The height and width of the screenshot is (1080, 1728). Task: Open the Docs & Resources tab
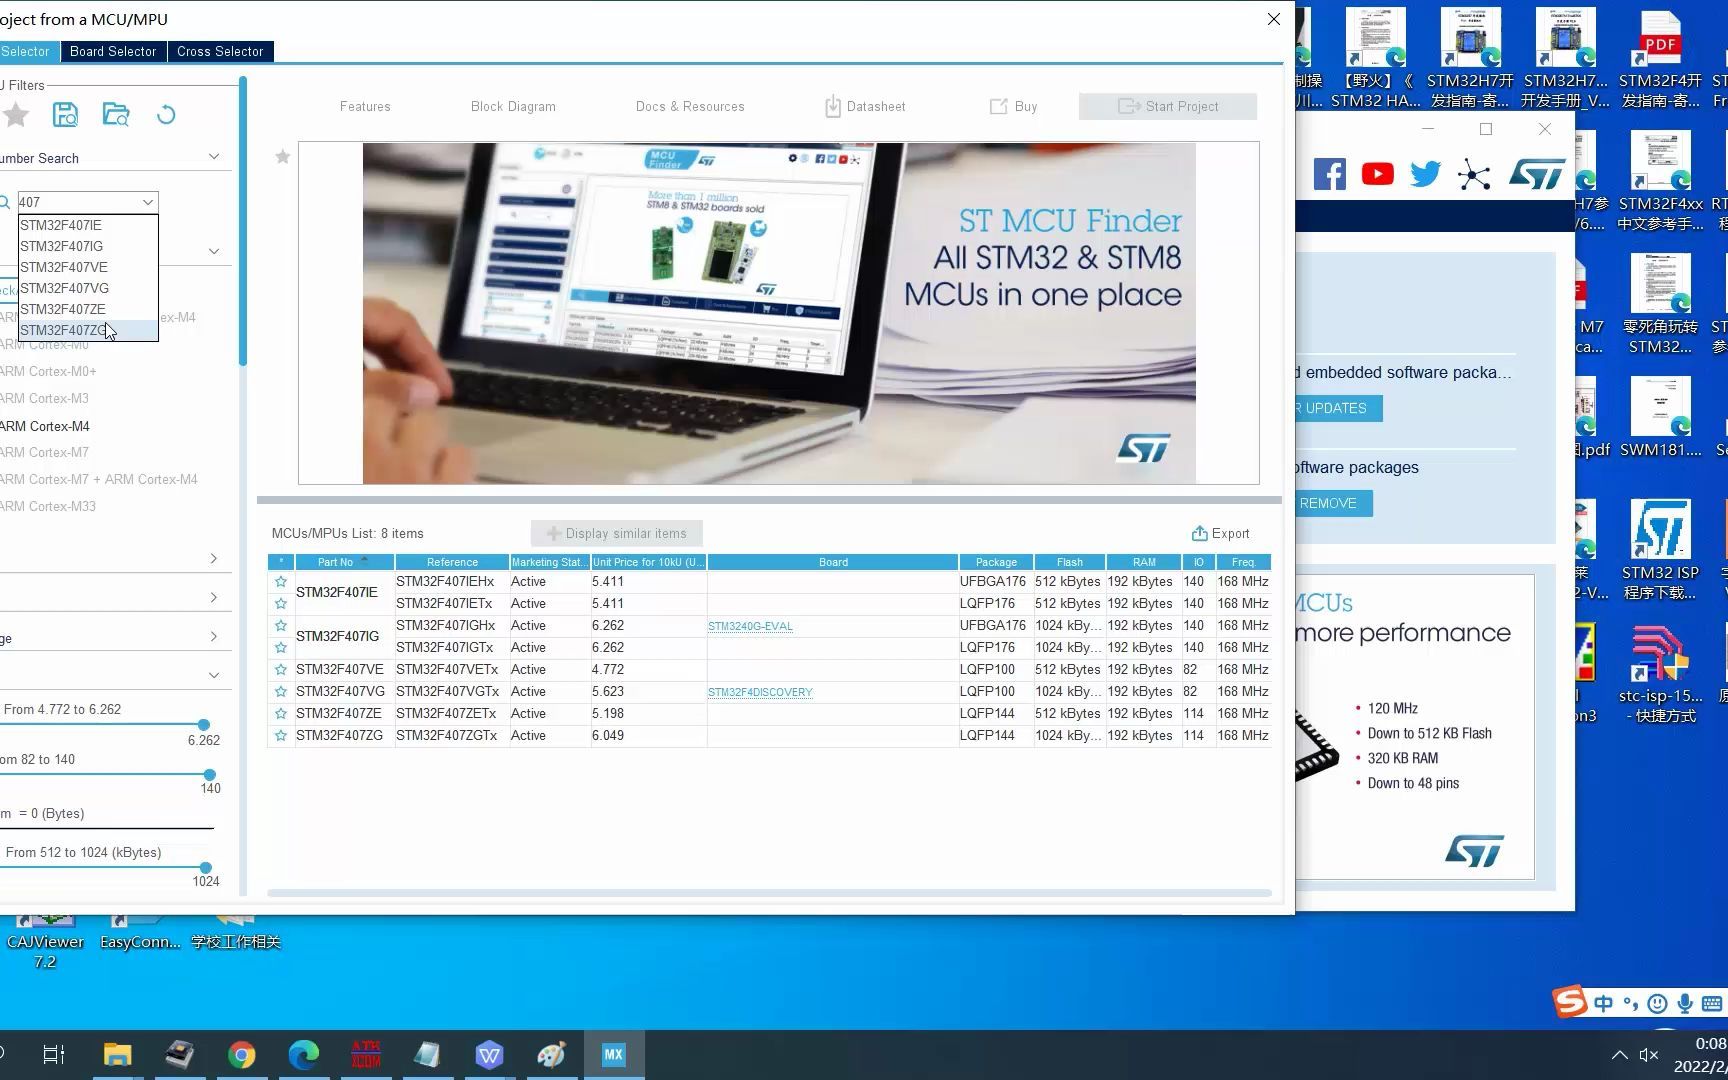tap(690, 106)
